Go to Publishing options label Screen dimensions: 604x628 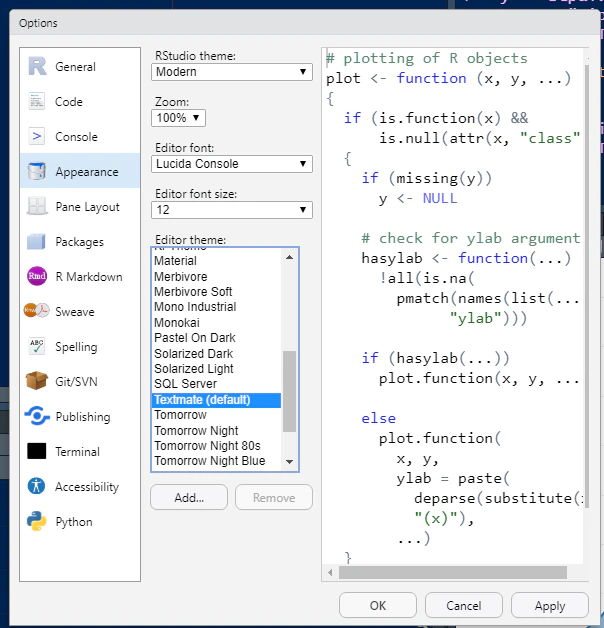coord(83,417)
